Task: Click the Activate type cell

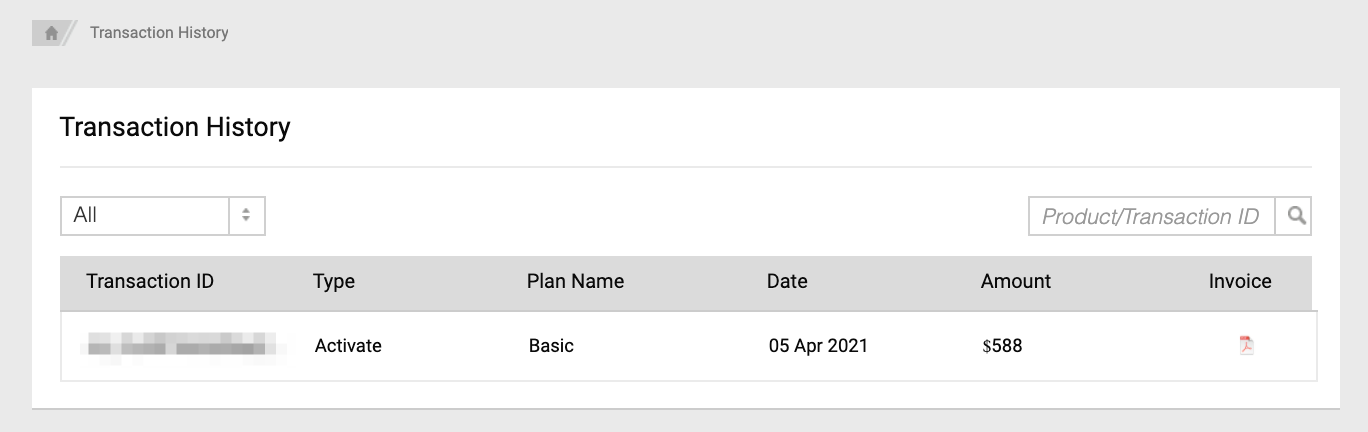Action: tap(348, 346)
